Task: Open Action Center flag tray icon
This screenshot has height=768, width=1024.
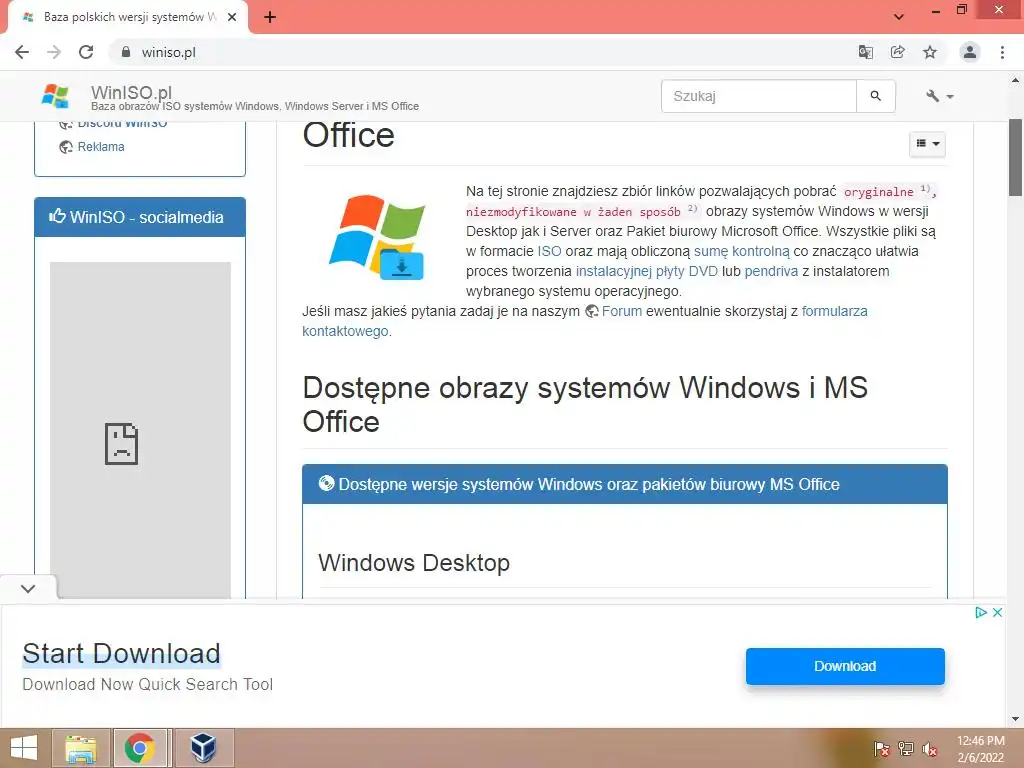Action: coord(882,749)
